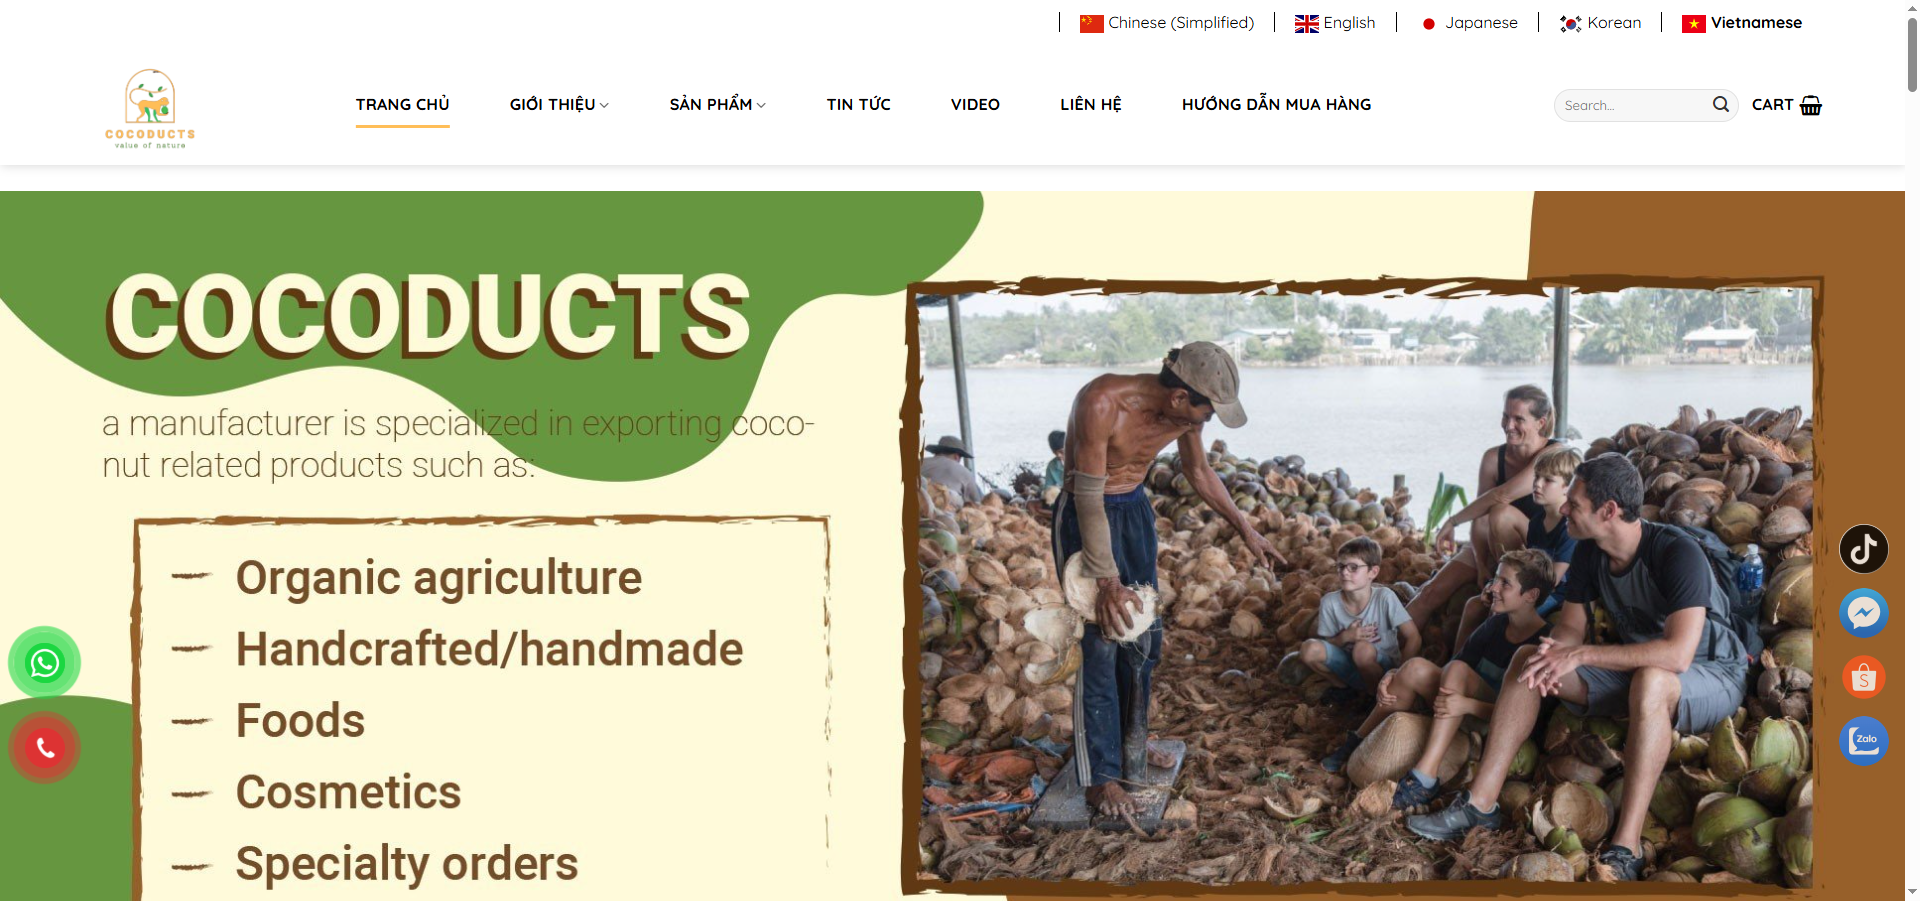Open the LIÊN HỆ page link
The height and width of the screenshot is (901, 1920).
[1091, 104]
